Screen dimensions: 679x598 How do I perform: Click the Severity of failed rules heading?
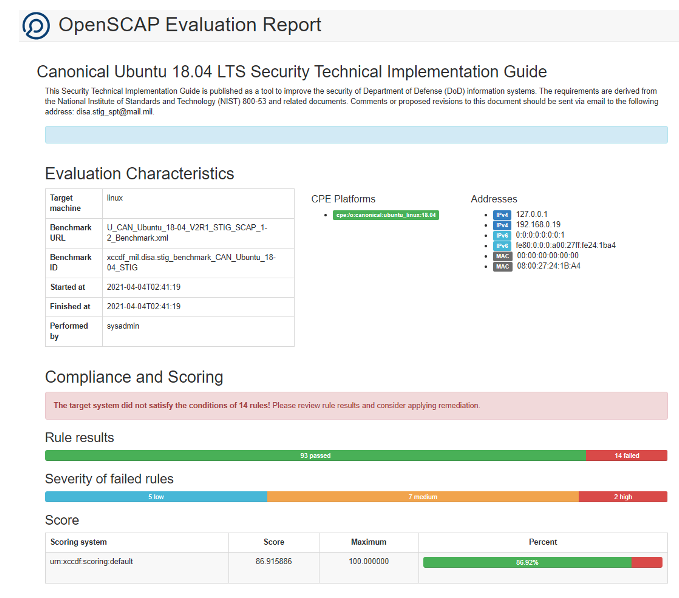(x=109, y=479)
